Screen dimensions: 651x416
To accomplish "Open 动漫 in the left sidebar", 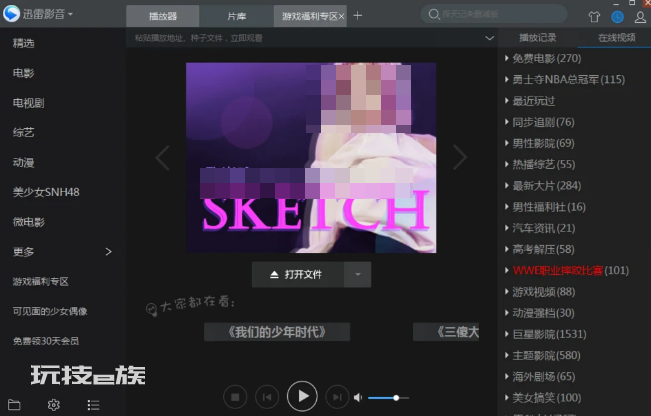I will [x=24, y=163].
